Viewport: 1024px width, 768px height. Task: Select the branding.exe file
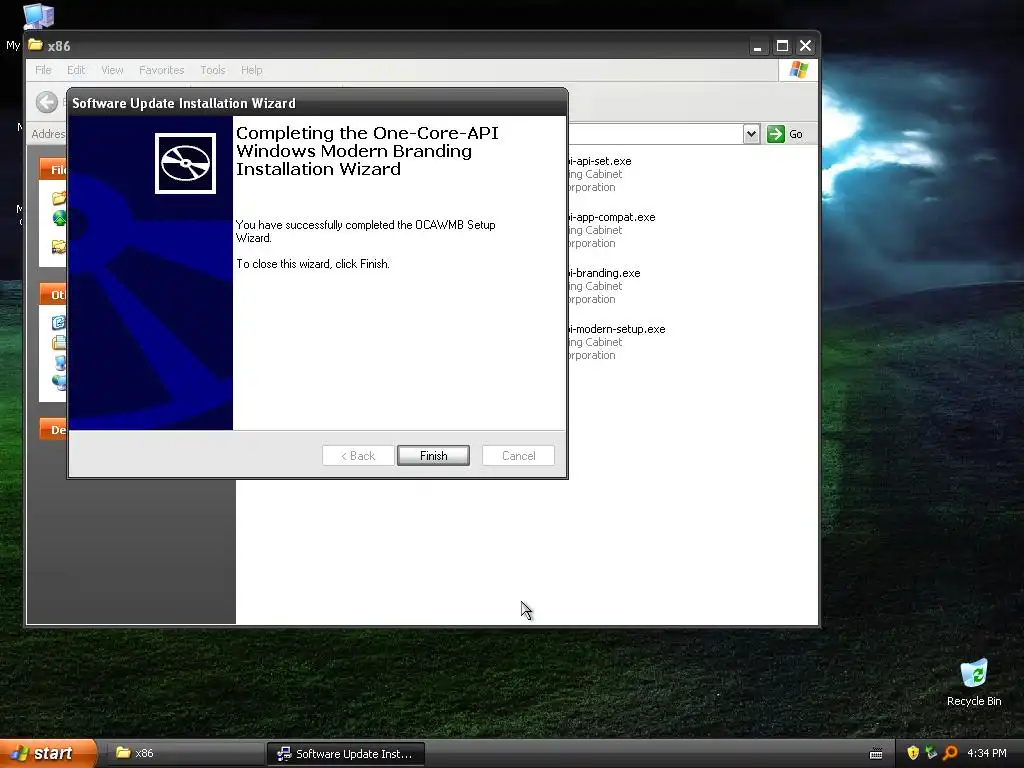[603, 273]
